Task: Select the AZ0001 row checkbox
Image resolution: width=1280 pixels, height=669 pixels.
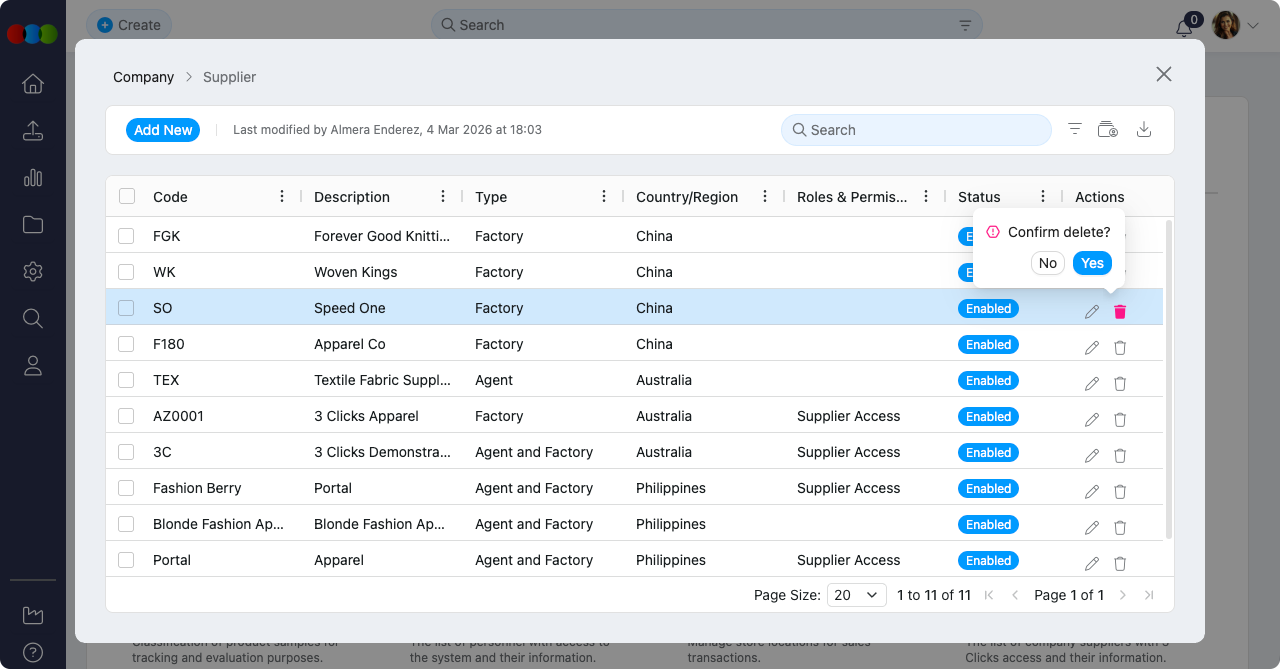Action: click(x=126, y=416)
